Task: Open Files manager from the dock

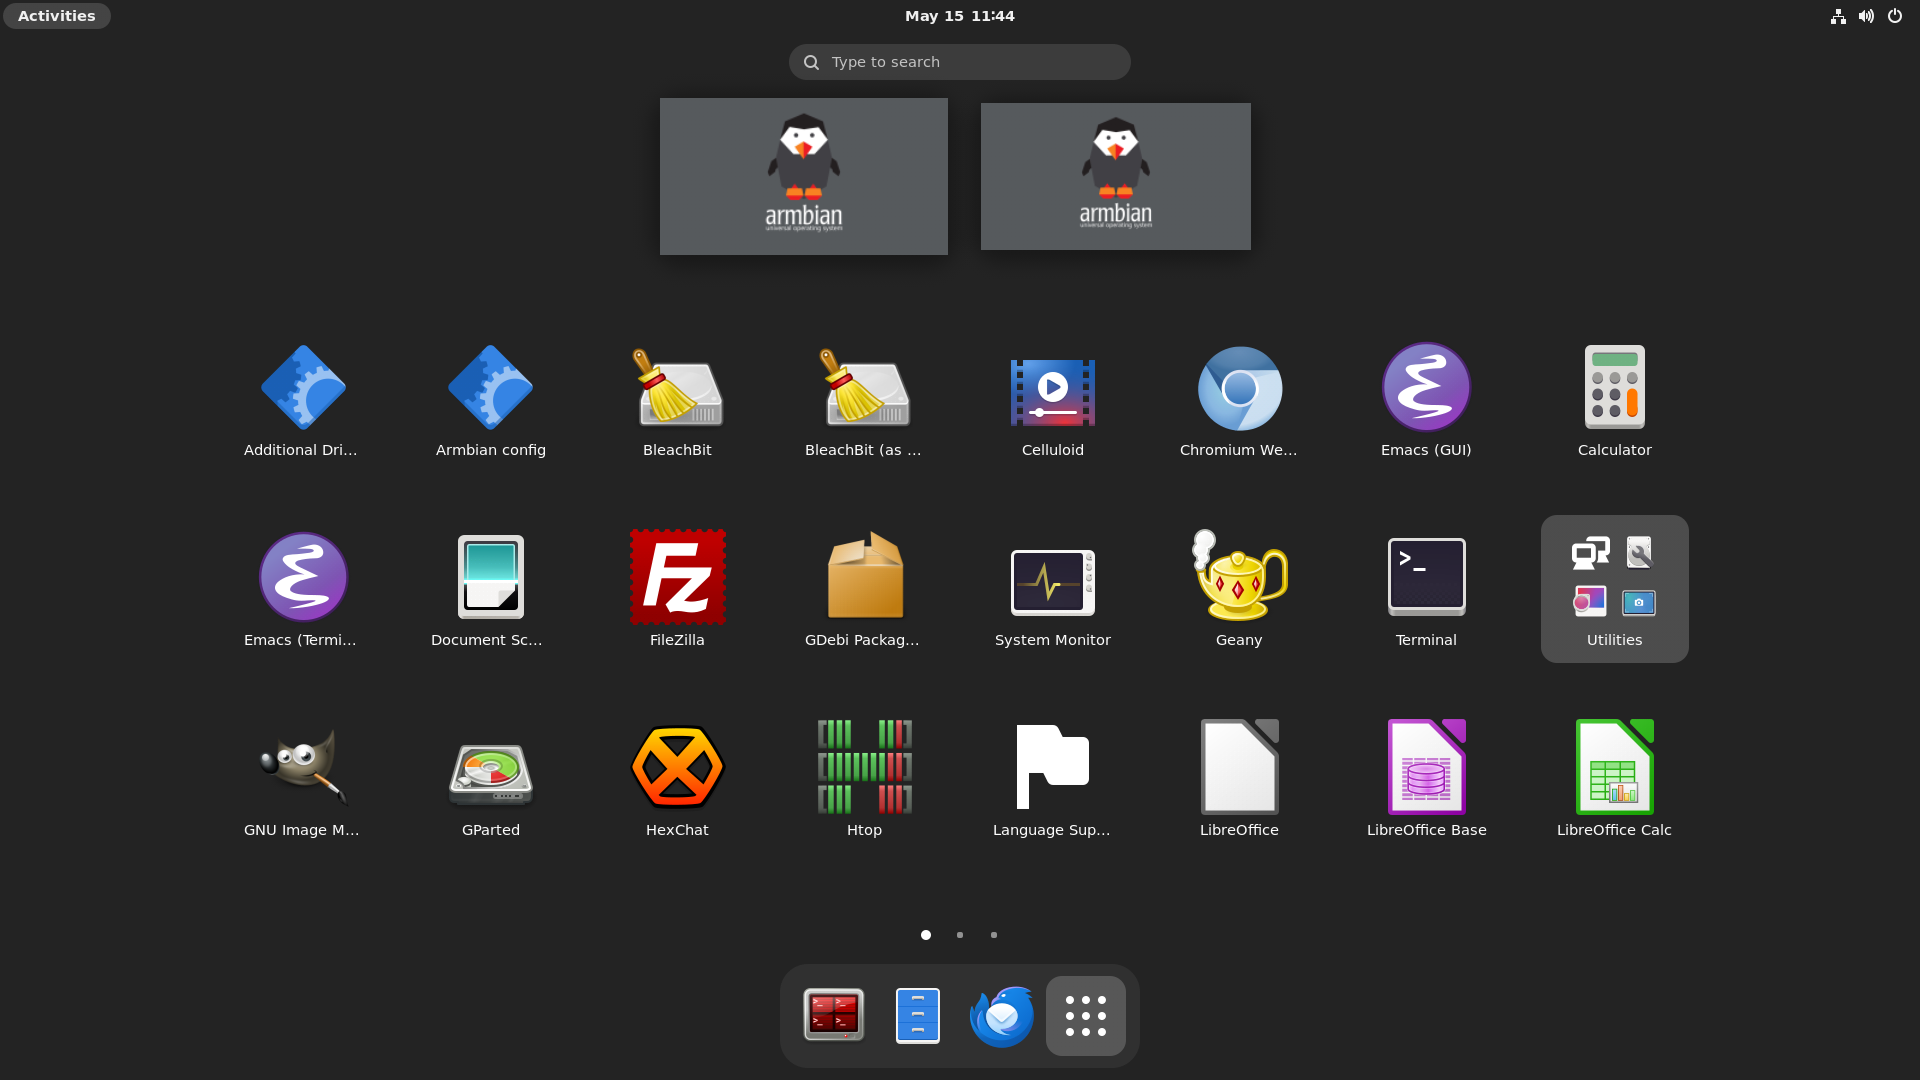Action: point(918,1016)
